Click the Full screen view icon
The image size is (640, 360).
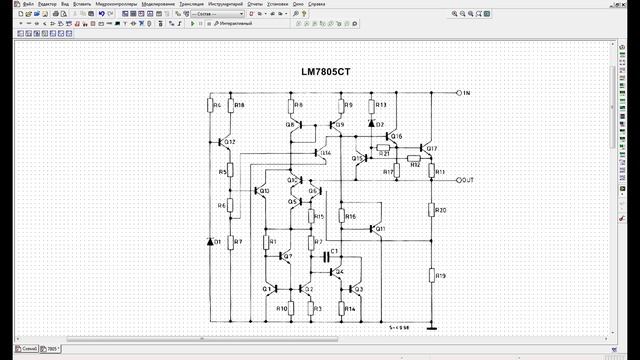tap(487, 14)
